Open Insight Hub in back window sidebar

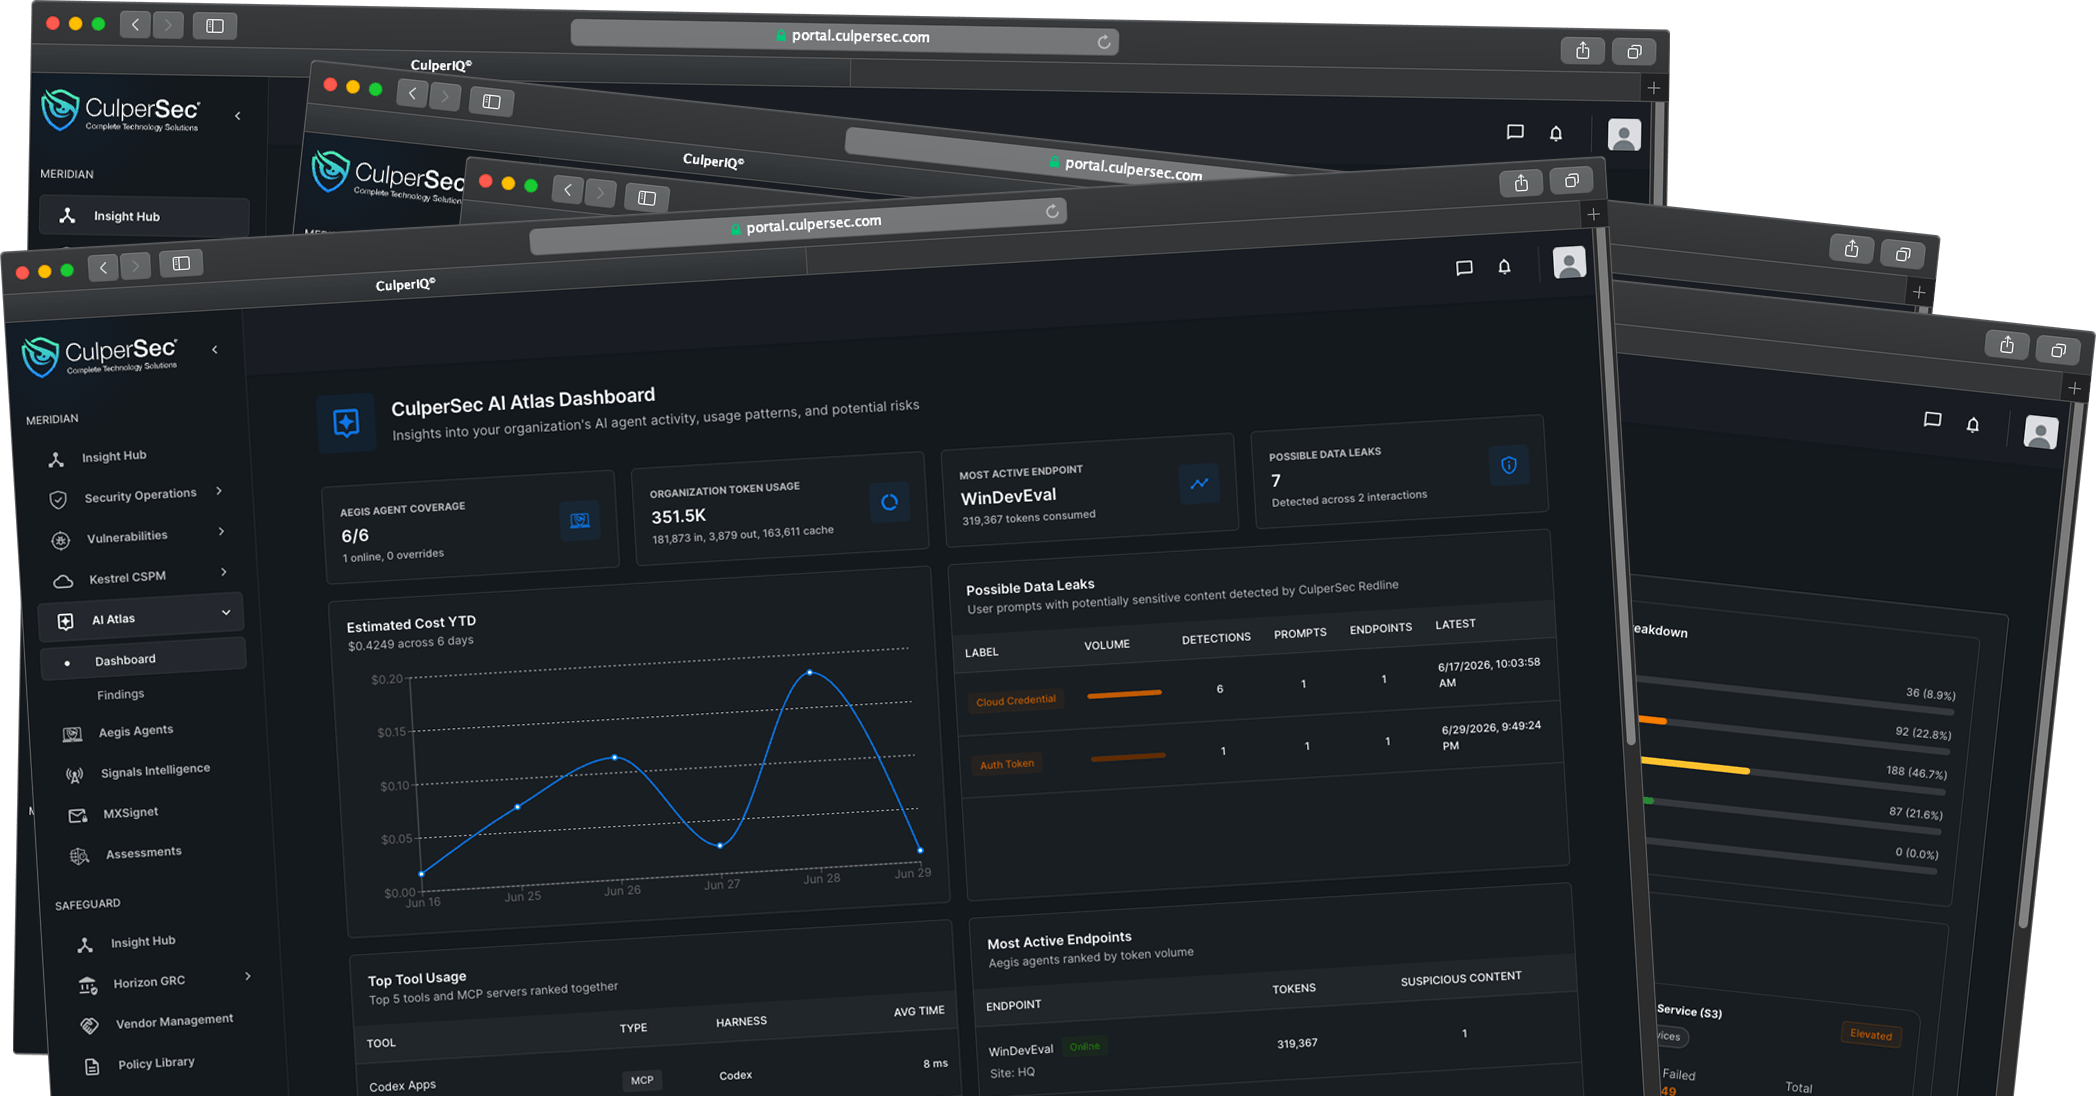[144, 217]
